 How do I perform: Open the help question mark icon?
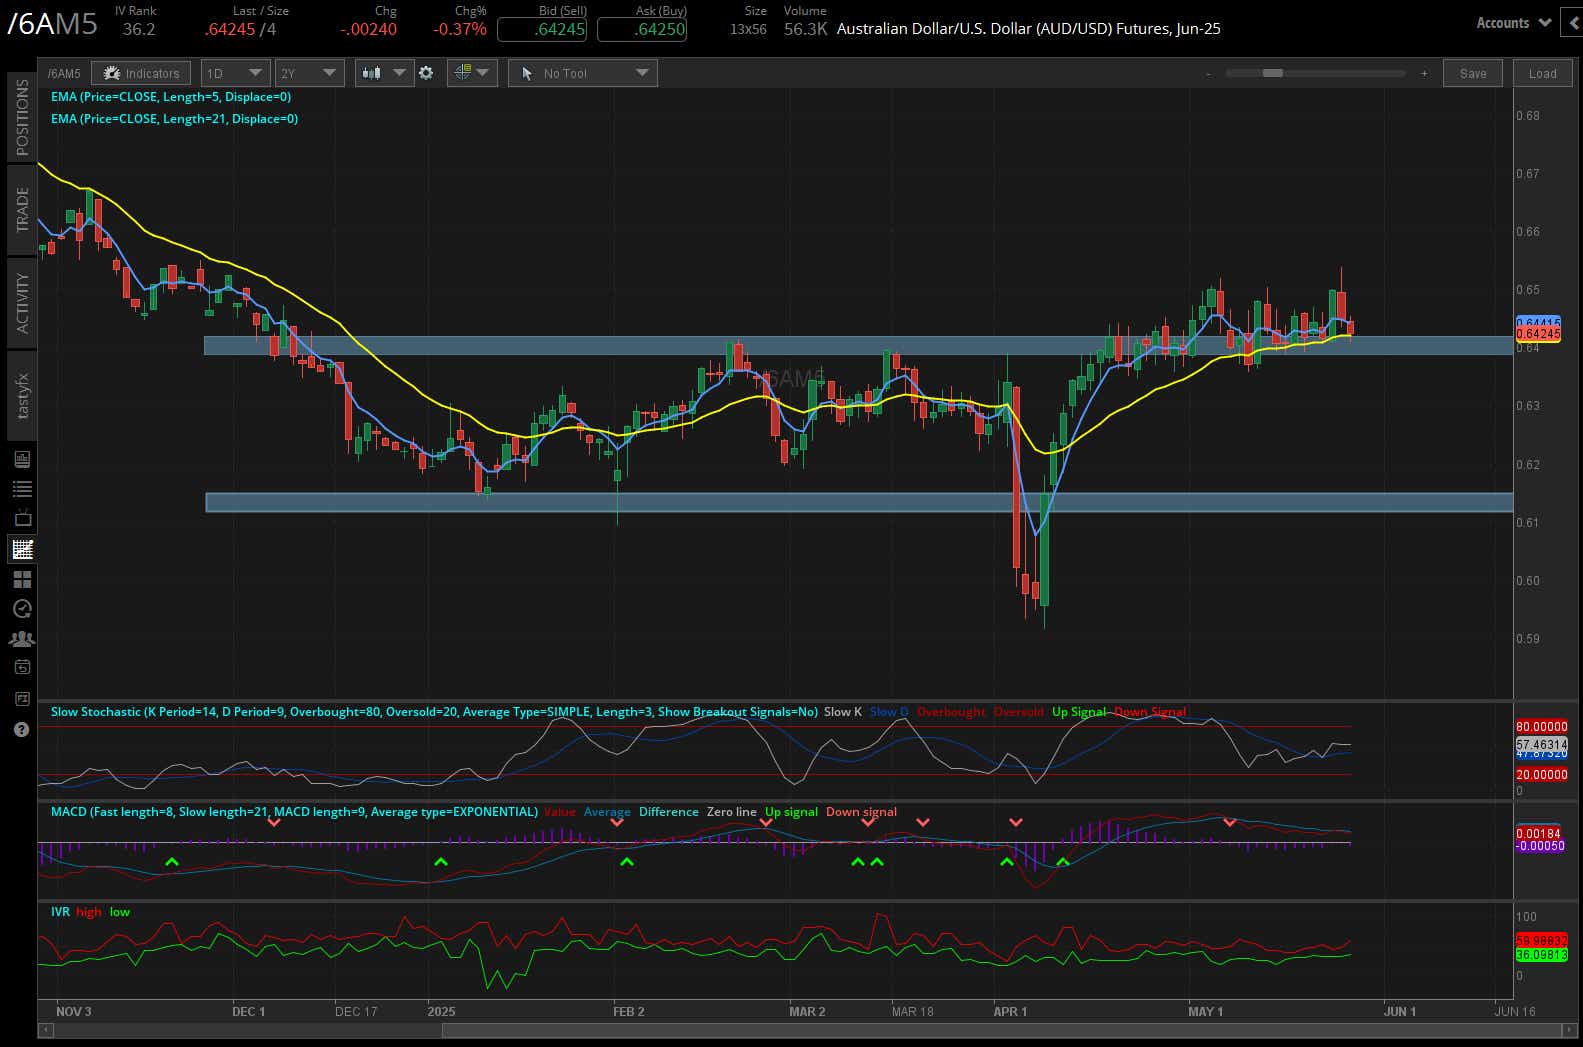(x=22, y=730)
